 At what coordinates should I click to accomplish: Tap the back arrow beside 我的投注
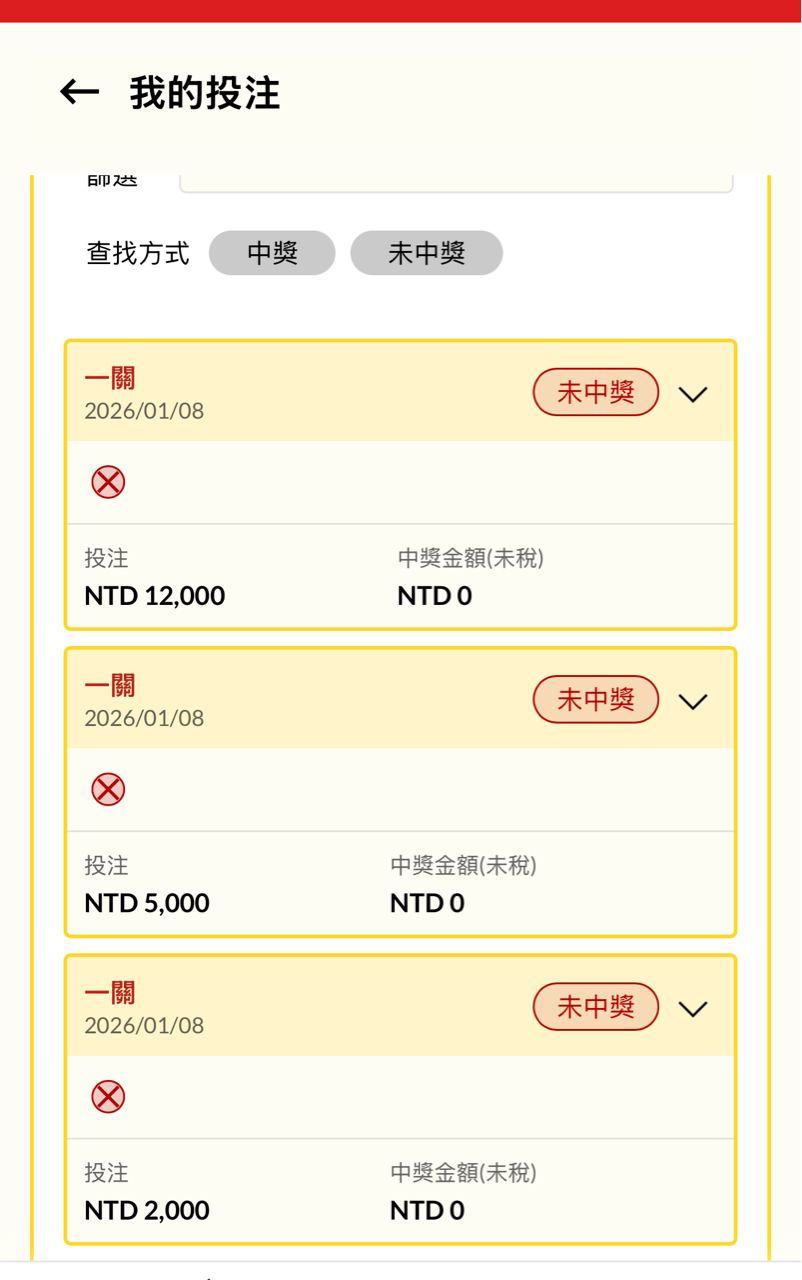pyautogui.click(x=80, y=93)
